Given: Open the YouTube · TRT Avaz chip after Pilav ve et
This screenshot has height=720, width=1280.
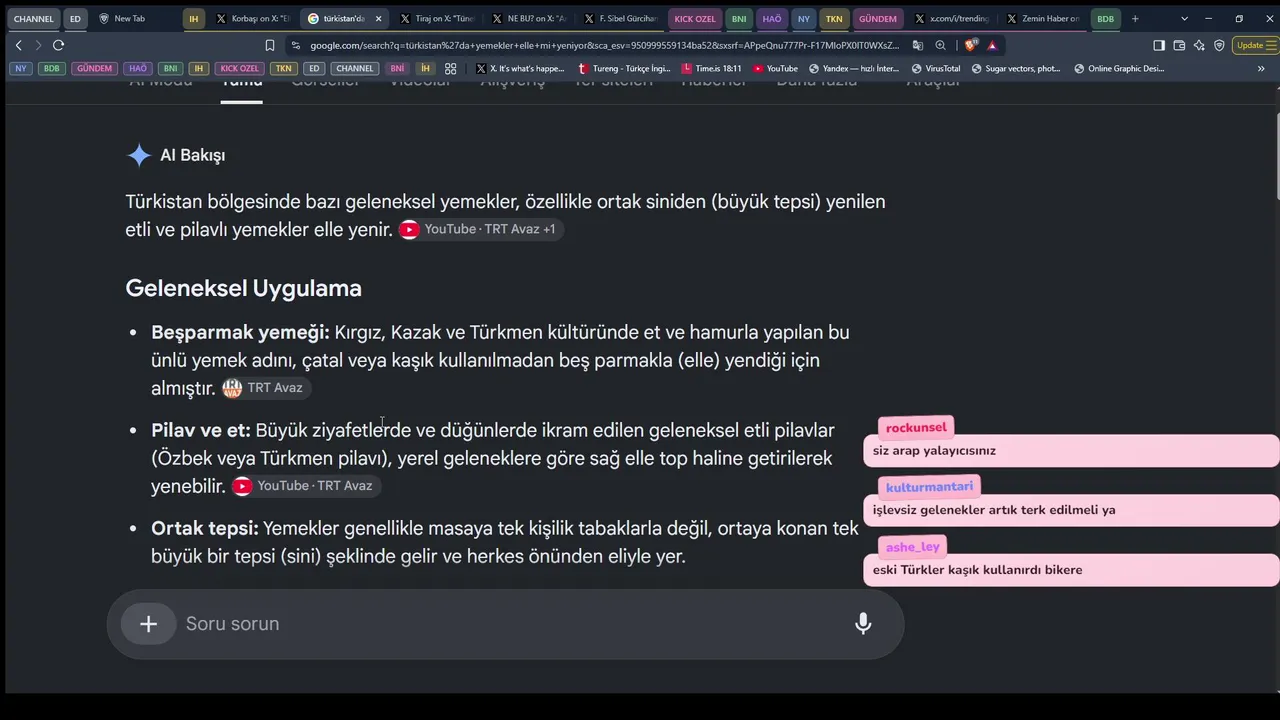Looking at the screenshot, I should [305, 486].
